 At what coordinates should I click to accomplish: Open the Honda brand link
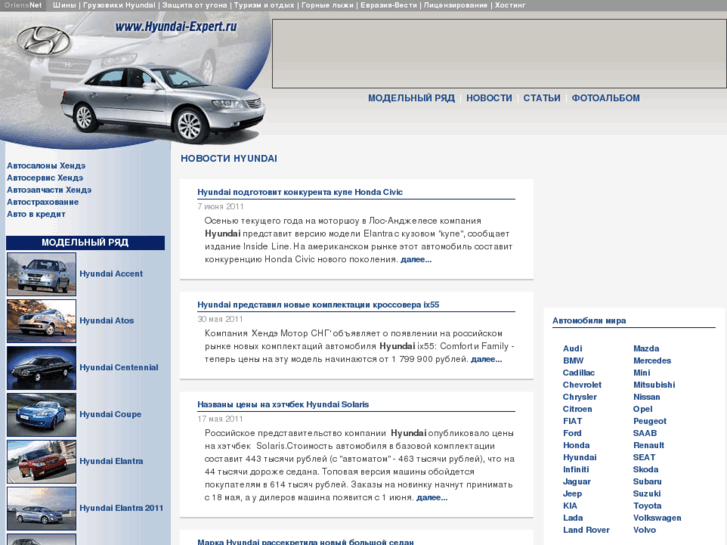[x=576, y=445]
